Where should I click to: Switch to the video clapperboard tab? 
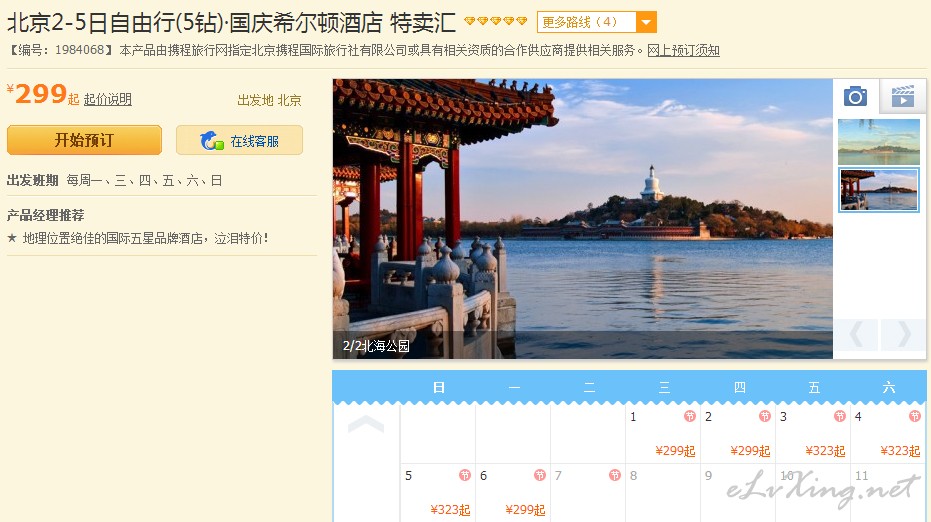pos(902,96)
